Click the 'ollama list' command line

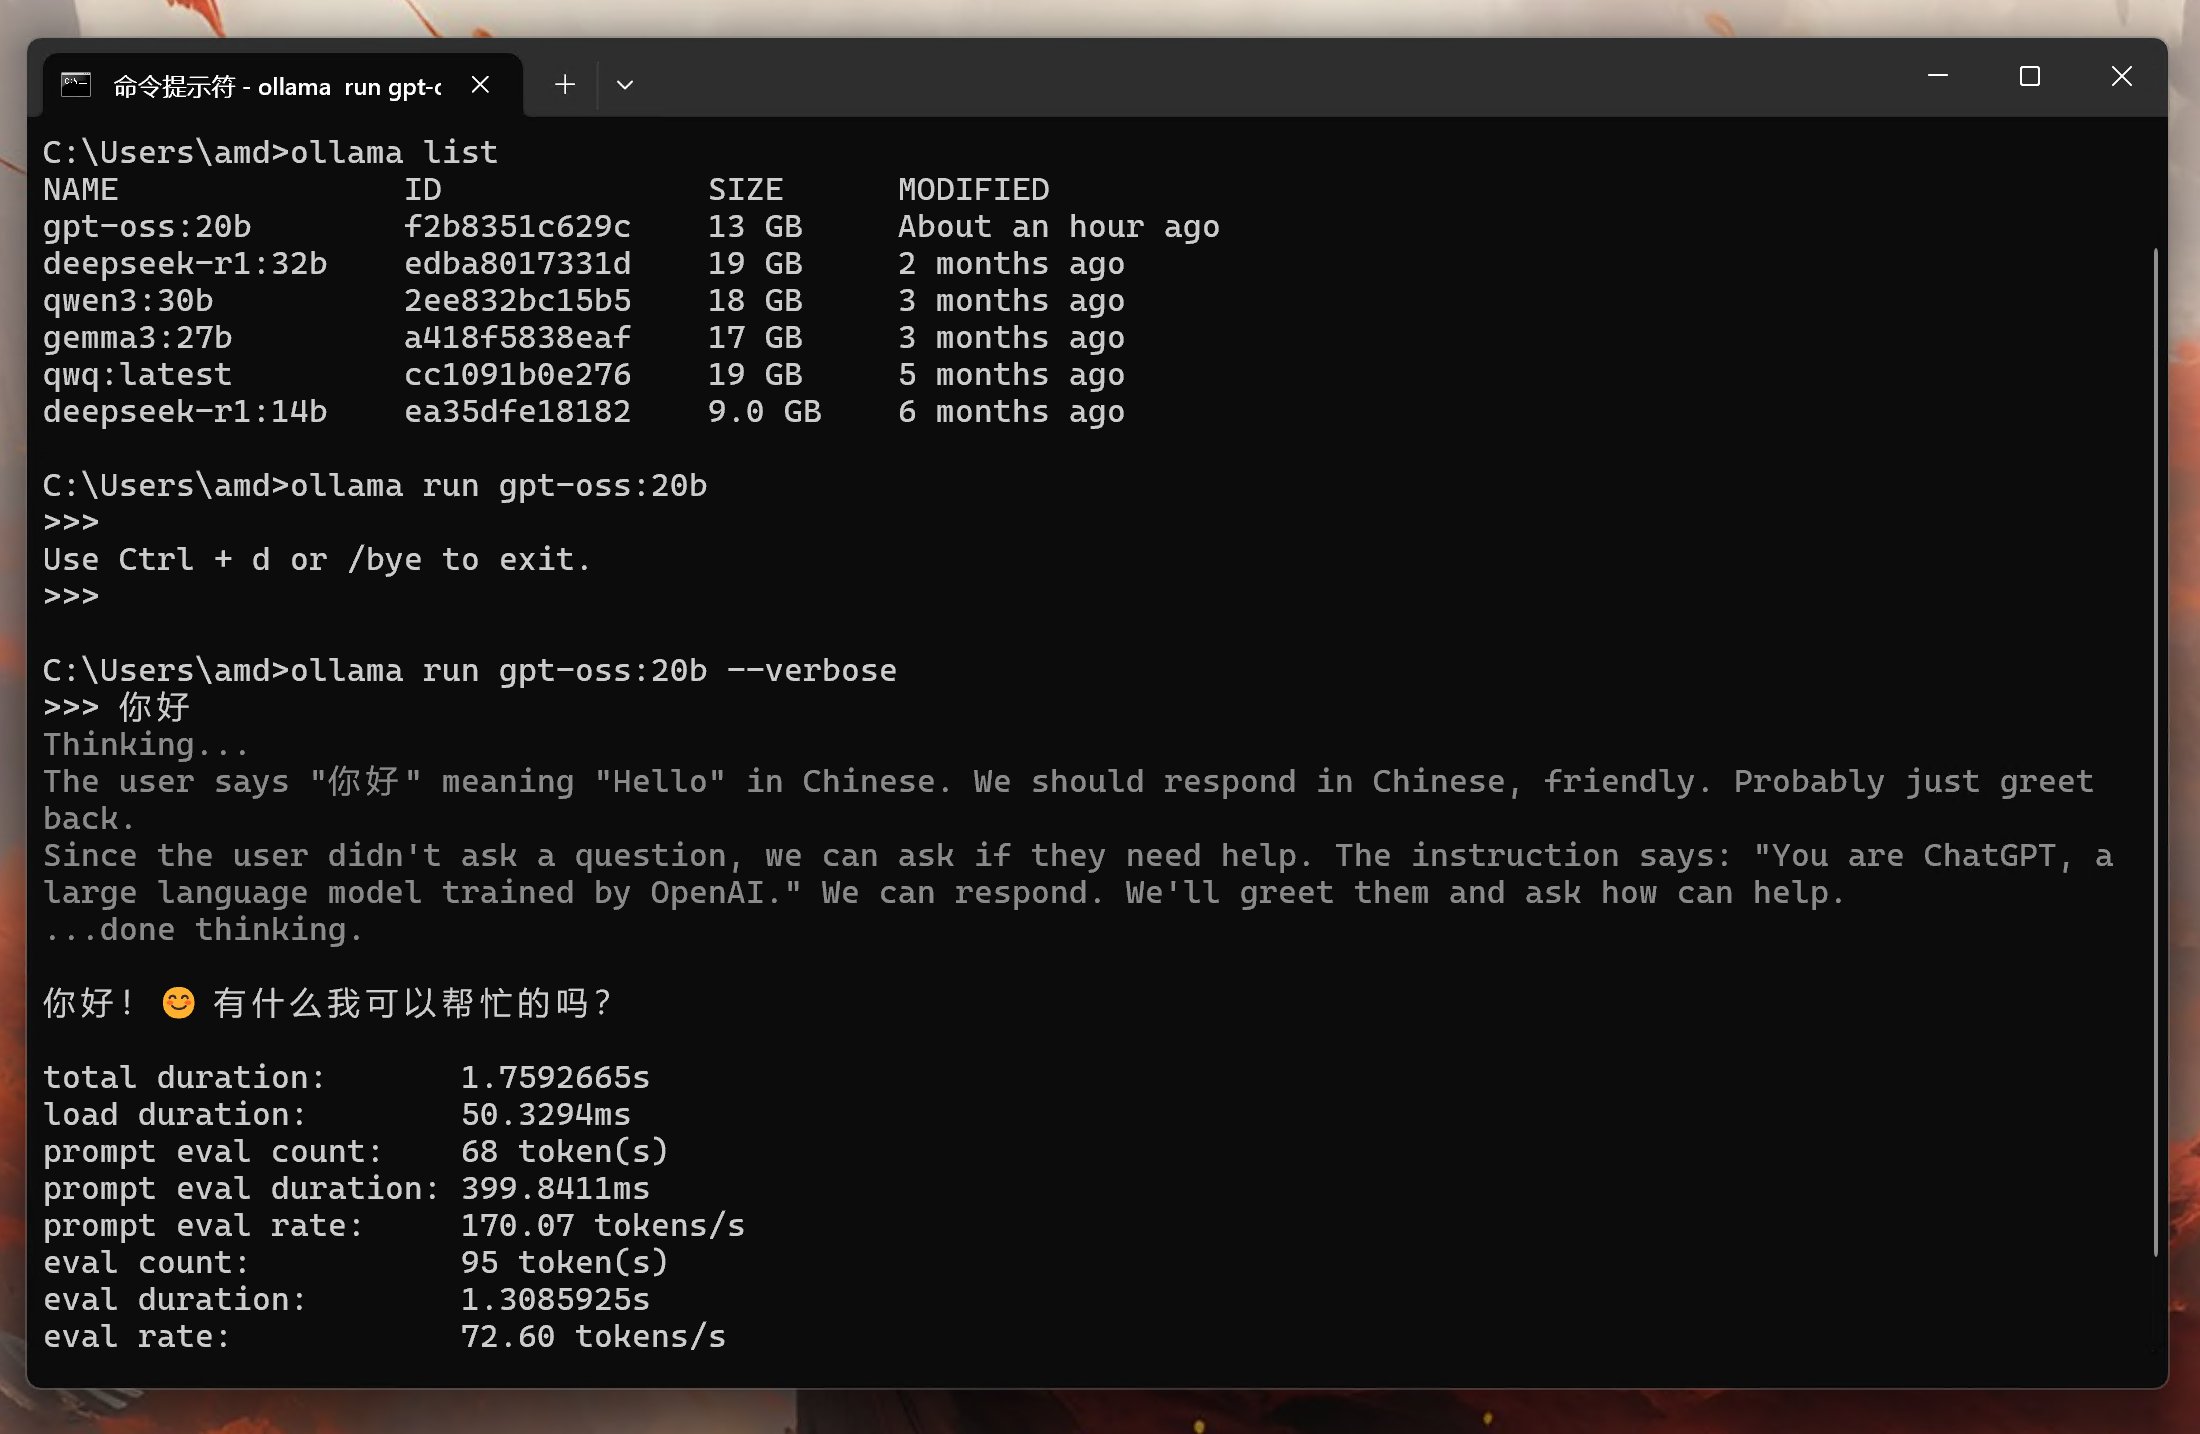pos(270,153)
